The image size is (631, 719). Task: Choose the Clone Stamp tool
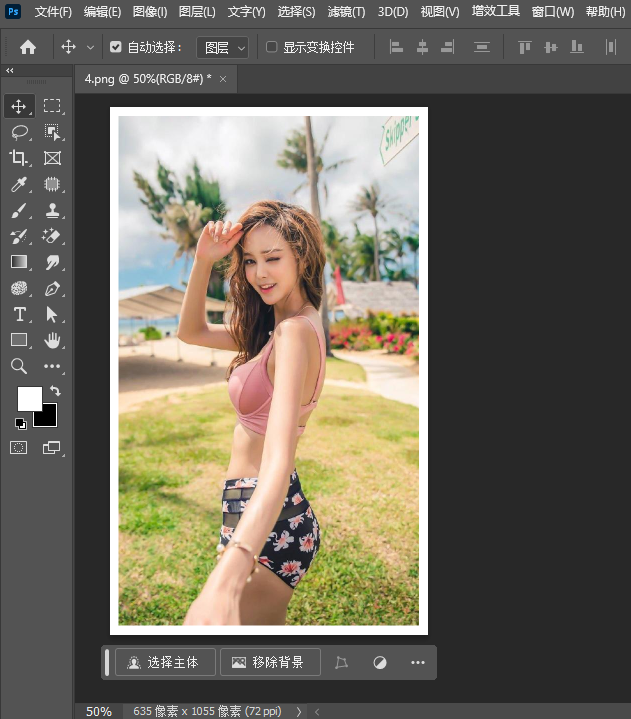[52, 210]
